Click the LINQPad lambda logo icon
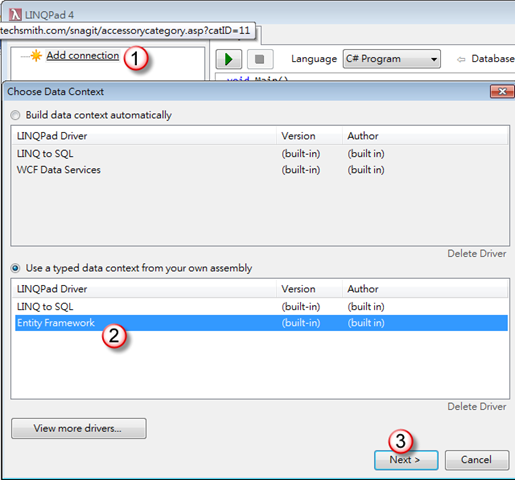 coord(15,15)
